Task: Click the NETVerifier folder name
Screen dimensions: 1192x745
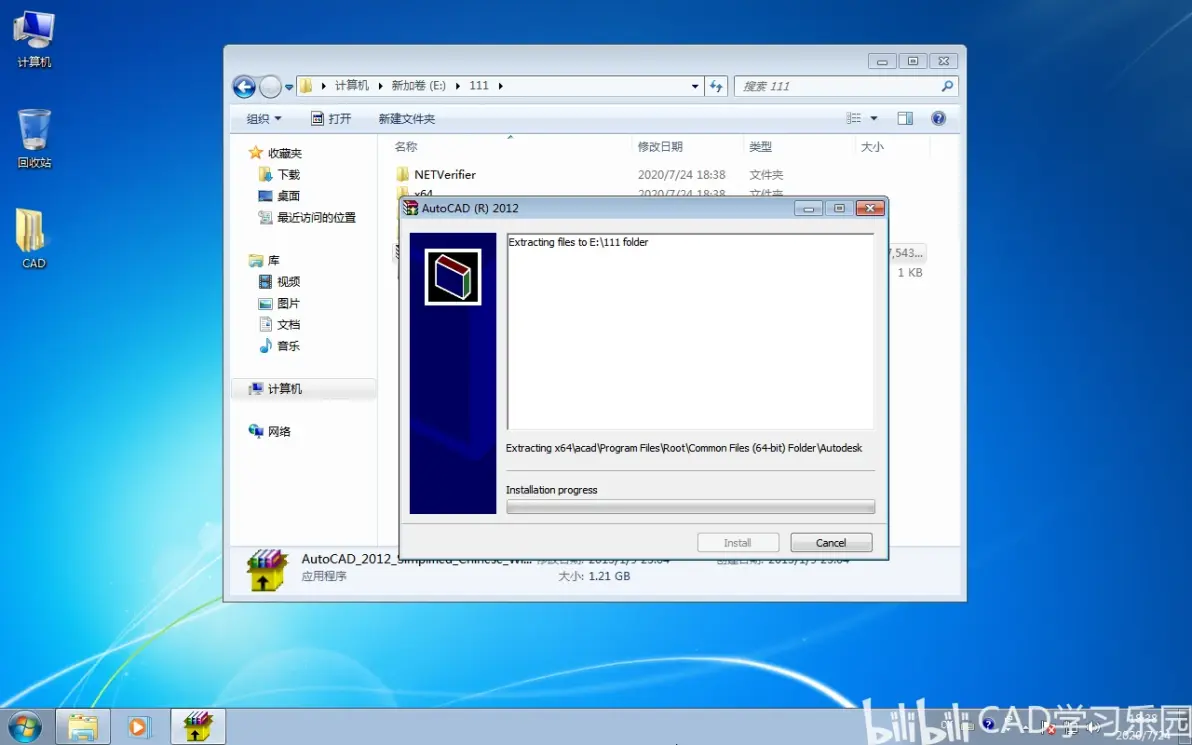Action: (x=445, y=174)
